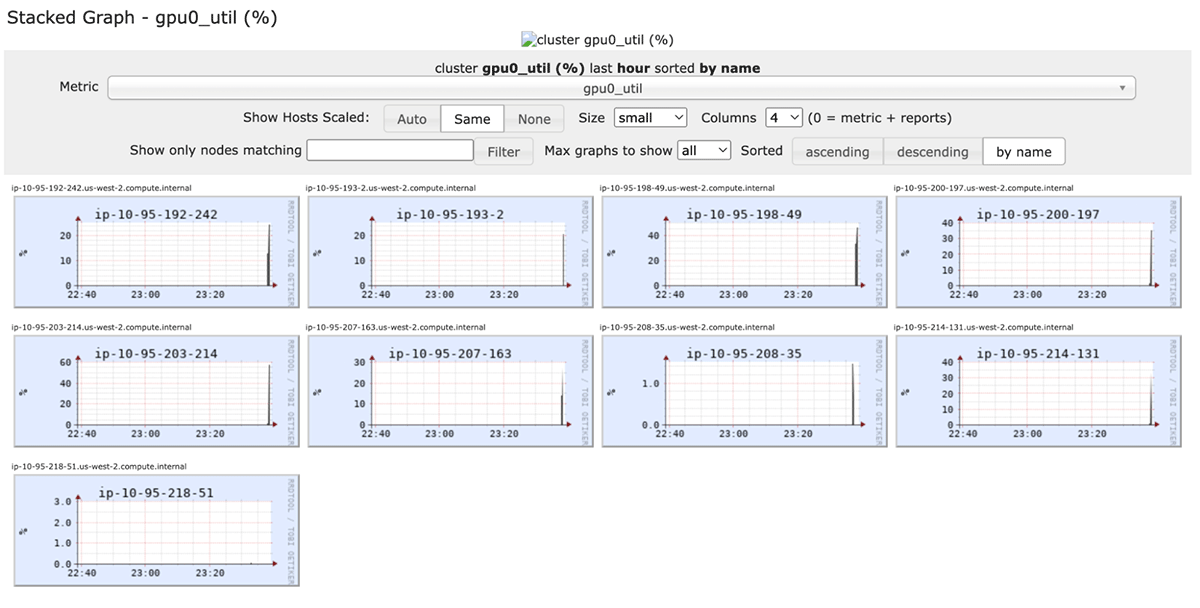Set hosts scaled to None
1200x608 pixels.
534,119
